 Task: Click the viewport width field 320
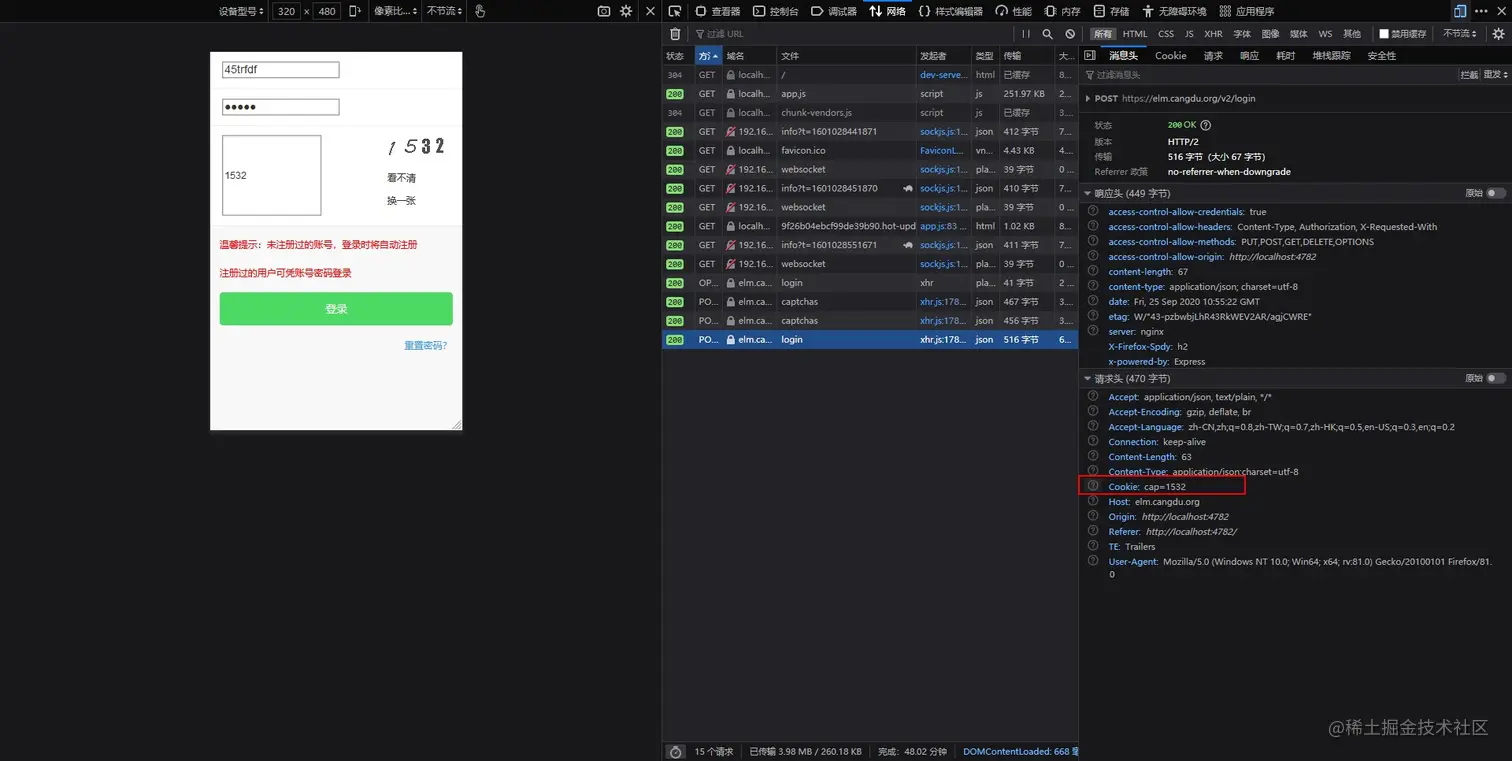(286, 11)
